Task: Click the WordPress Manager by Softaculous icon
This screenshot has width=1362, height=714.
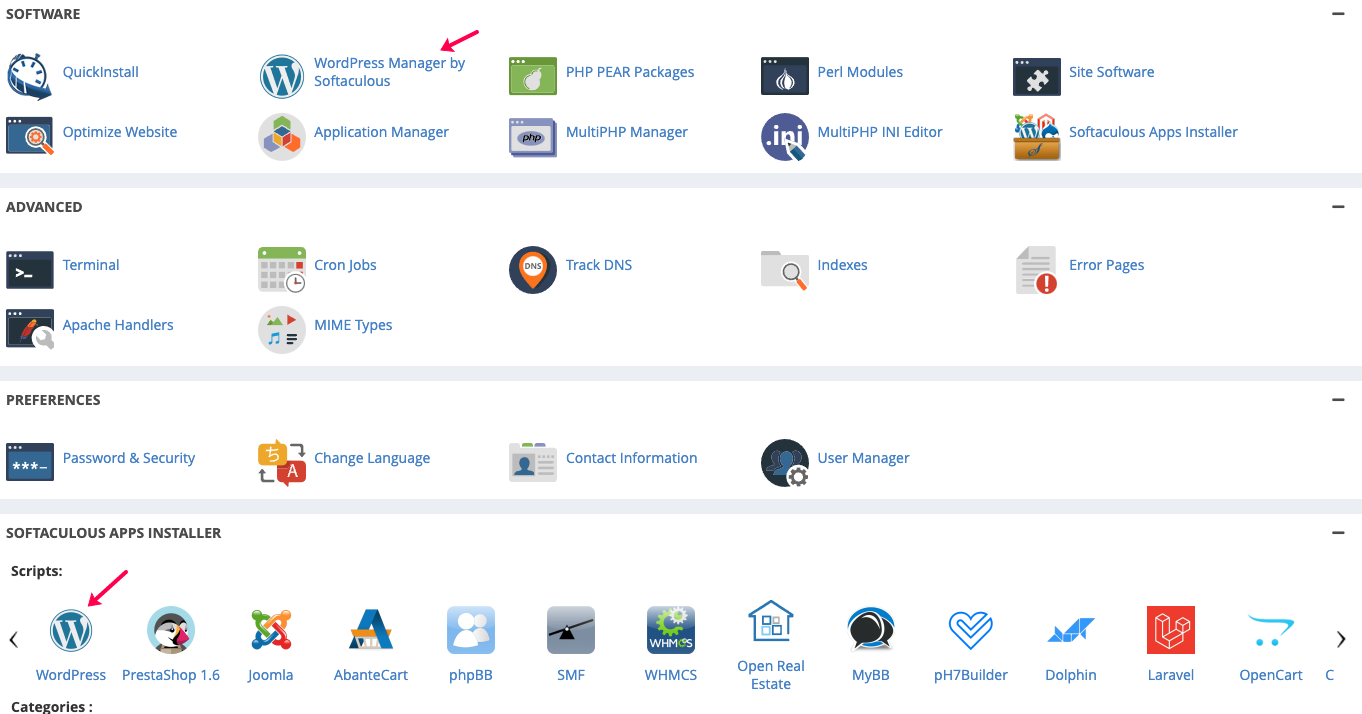Action: tap(282, 76)
